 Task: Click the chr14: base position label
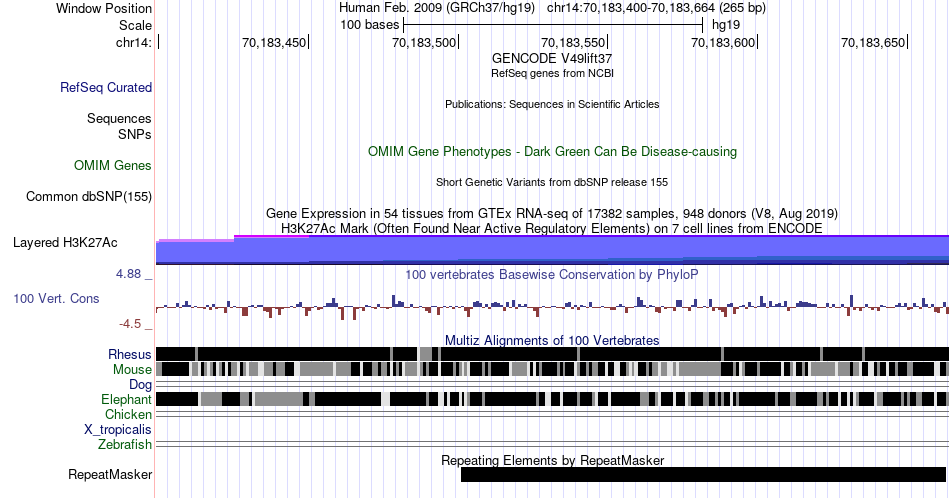point(133,42)
